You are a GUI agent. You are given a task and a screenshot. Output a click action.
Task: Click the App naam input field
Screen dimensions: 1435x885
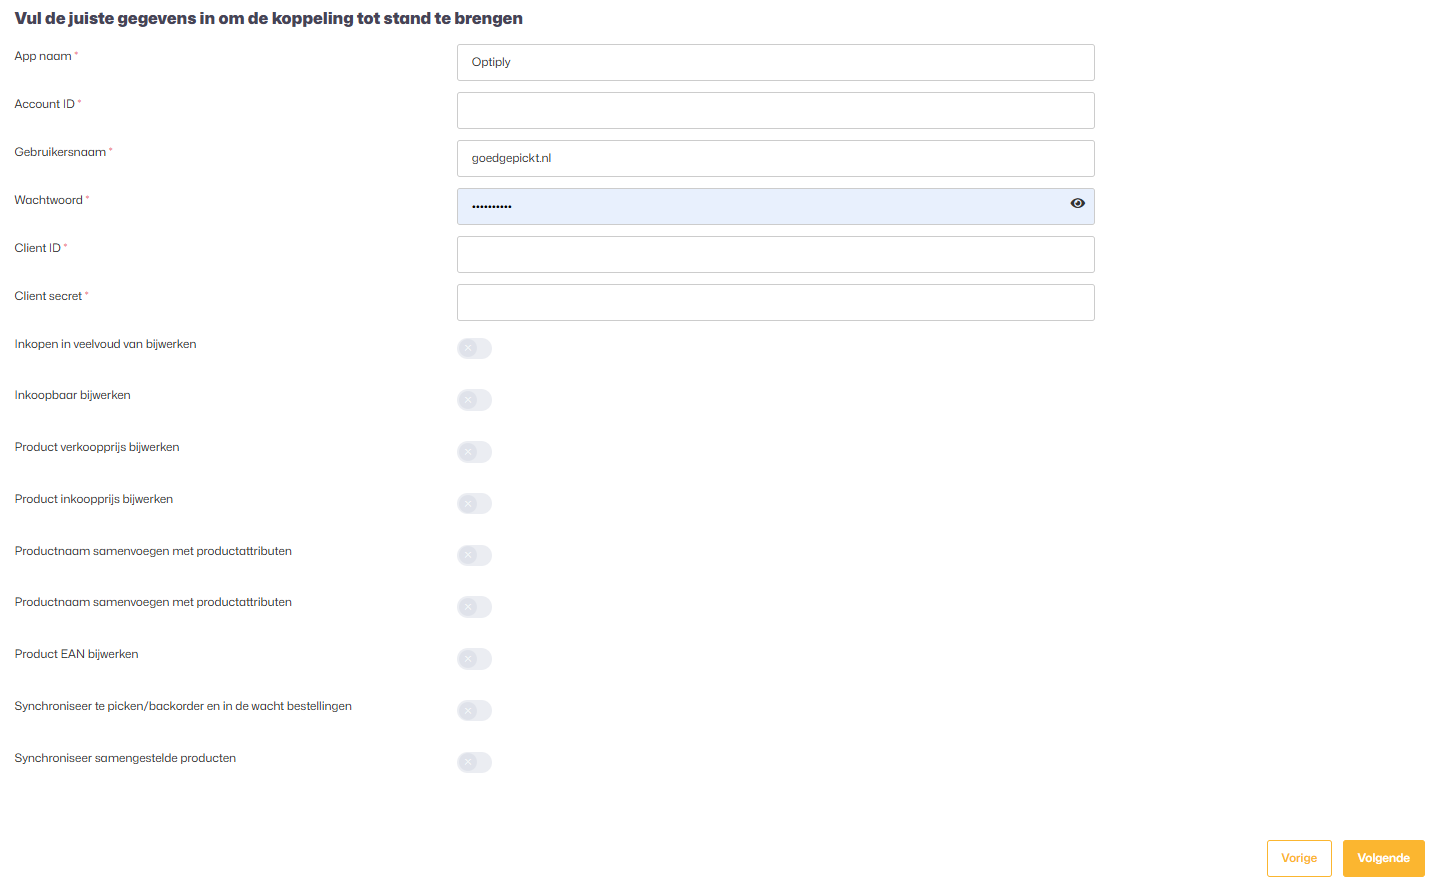pos(775,62)
